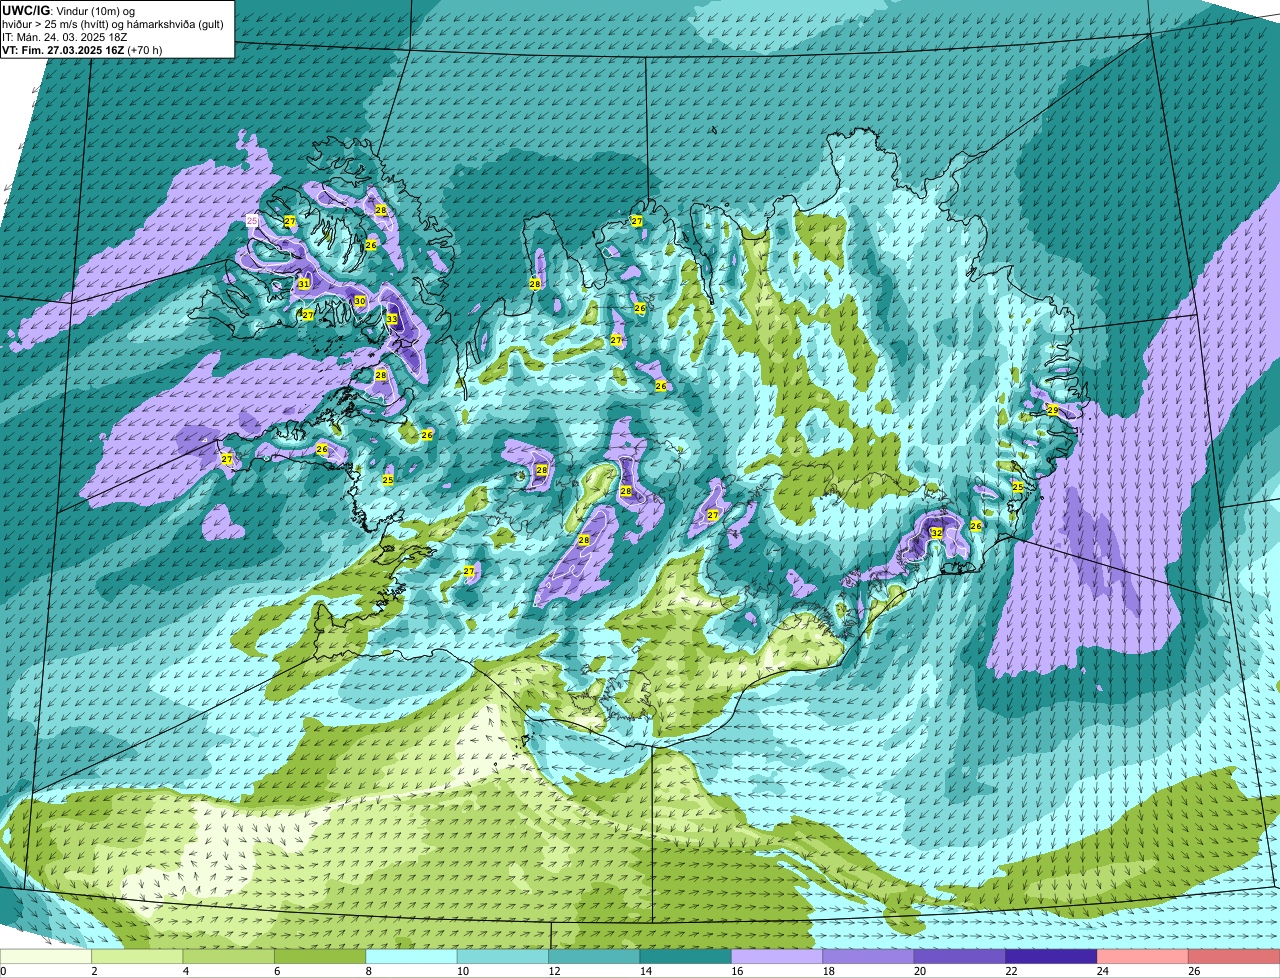Image resolution: width=1280 pixels, height=978 pixels.
Task: Click the yellow 33 gust marker
Action: point(392,319)
